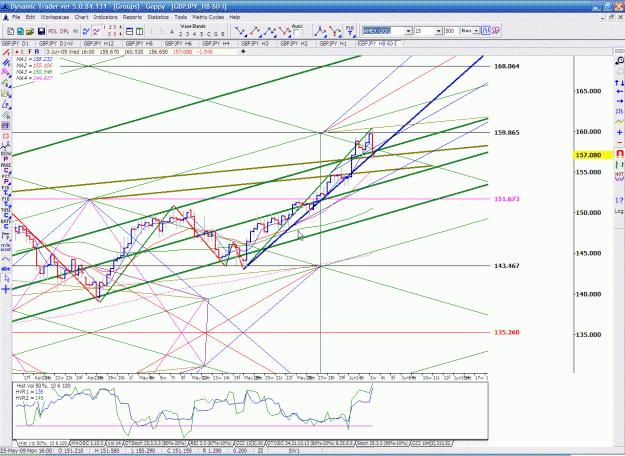The height and width of the screenshot is (456, 625).
Task: Switch to the GBPJPY H4 chart tab
Action: [216, 43]
